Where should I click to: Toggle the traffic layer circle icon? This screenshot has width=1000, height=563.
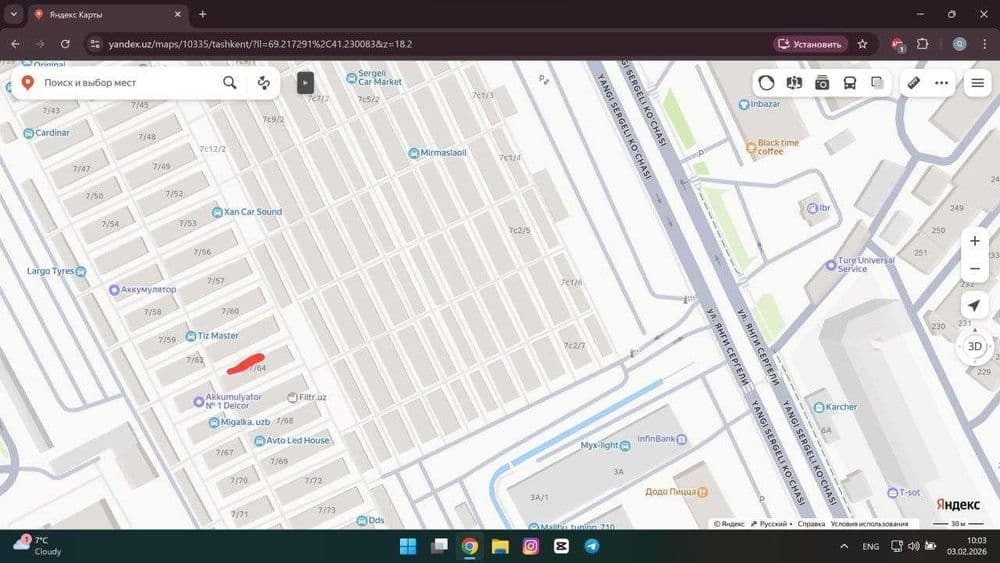pos(766,83)
